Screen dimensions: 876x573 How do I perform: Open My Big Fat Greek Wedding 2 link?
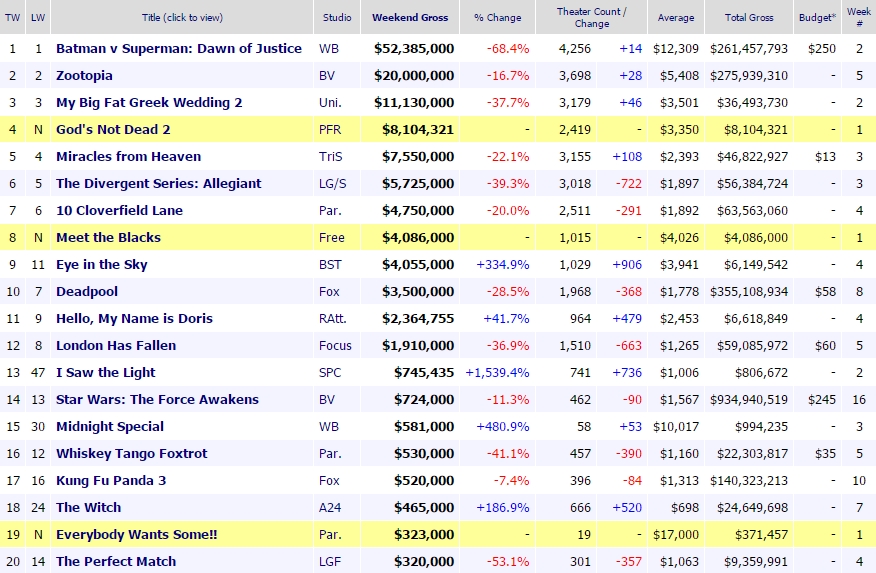[x=149, y=103]
